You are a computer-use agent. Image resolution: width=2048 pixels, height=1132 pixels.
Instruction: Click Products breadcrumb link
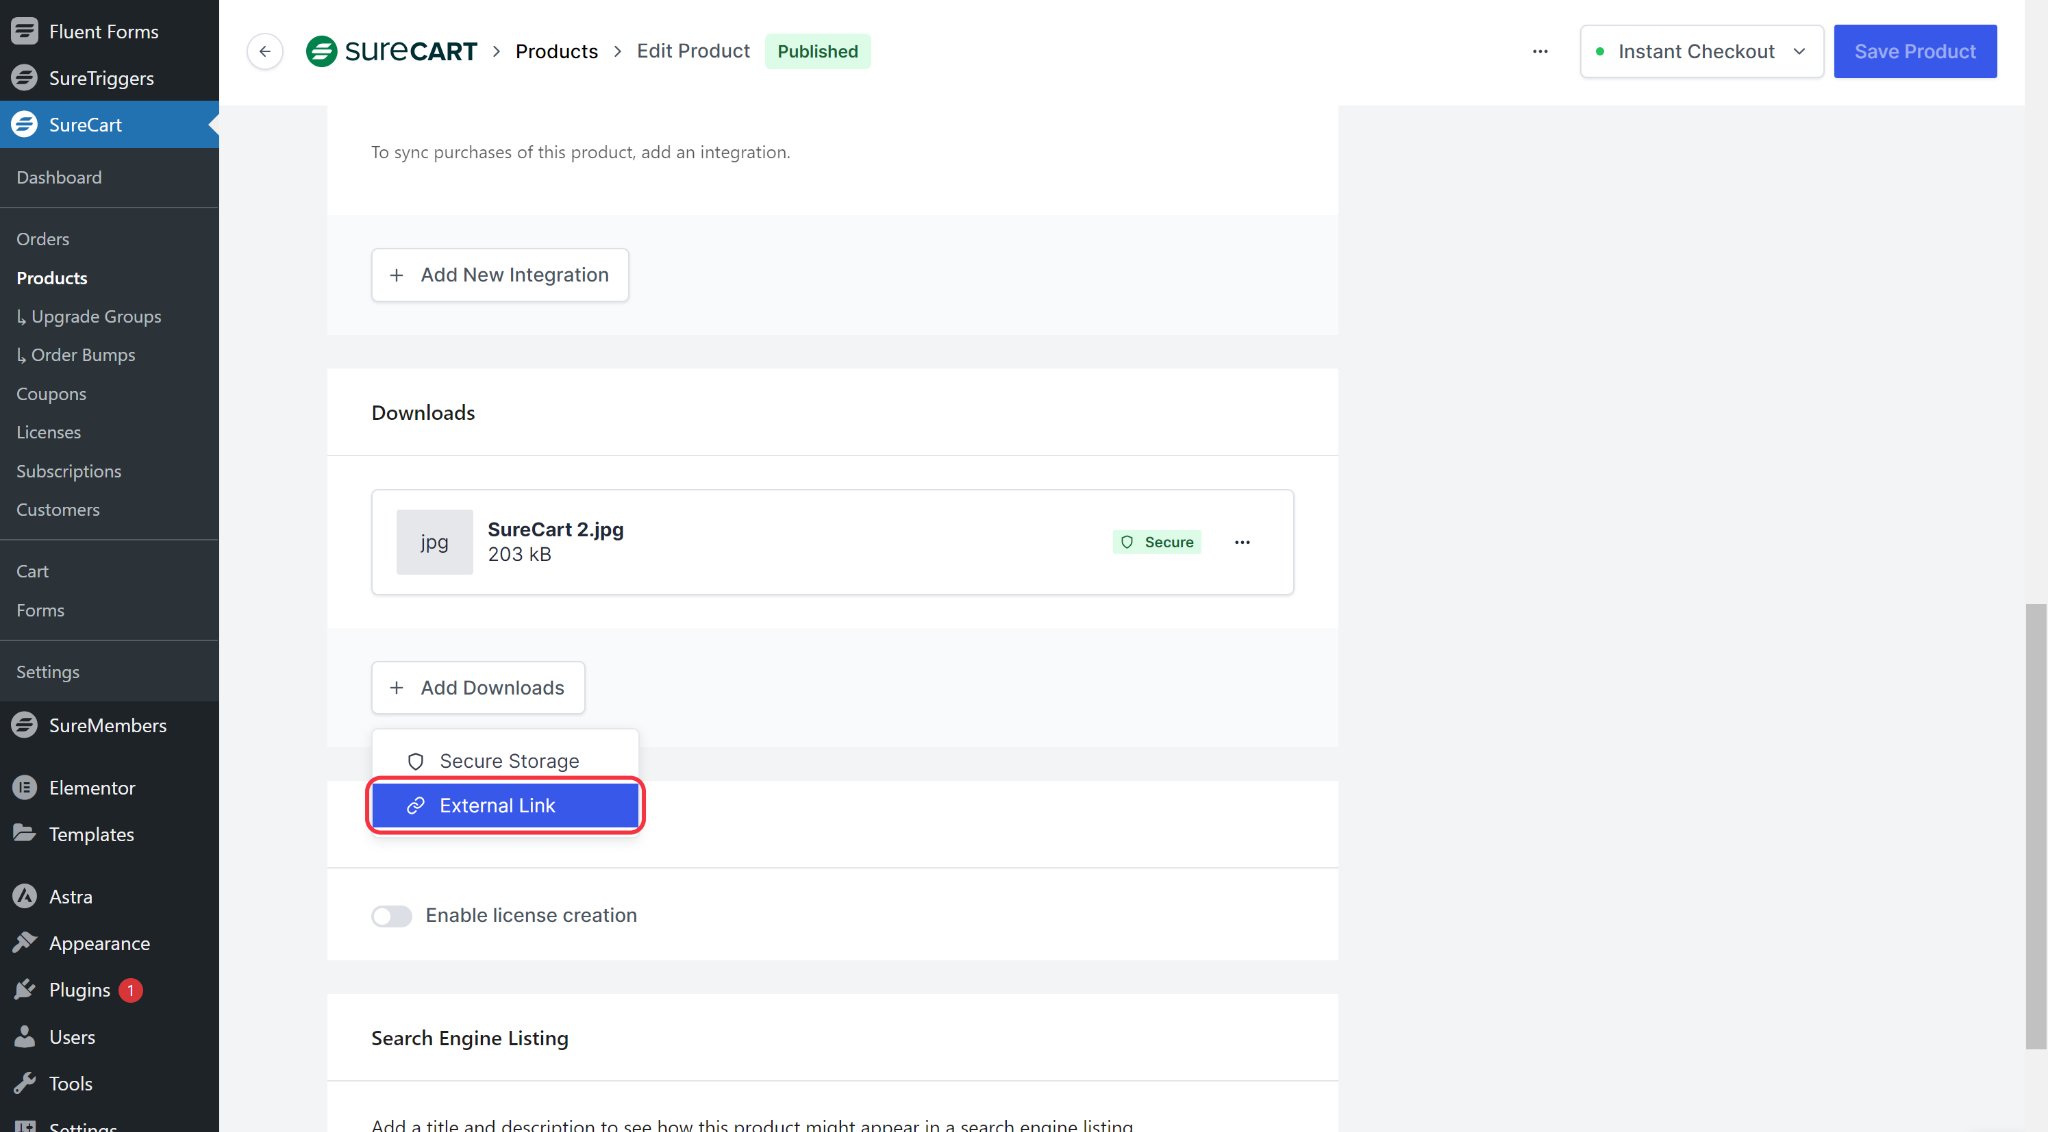tap(556, 52)
